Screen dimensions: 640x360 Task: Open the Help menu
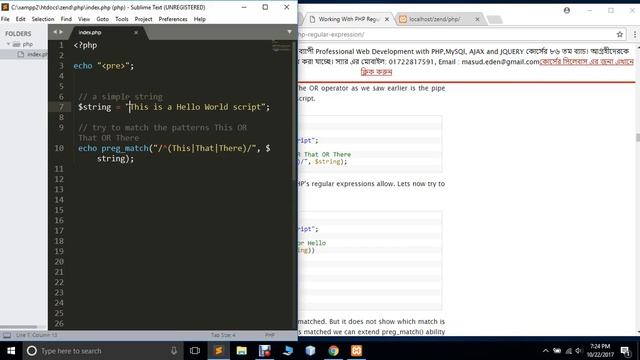click(200, 19)
